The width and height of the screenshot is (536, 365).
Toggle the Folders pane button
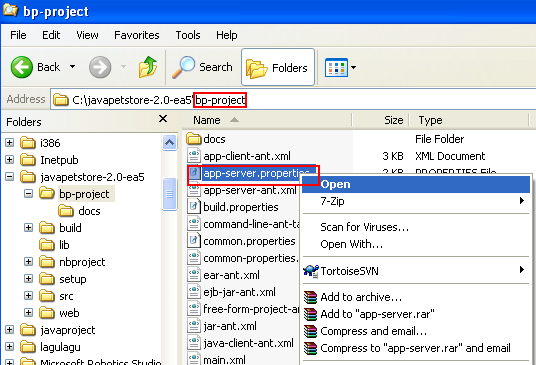tap(278, 67)
